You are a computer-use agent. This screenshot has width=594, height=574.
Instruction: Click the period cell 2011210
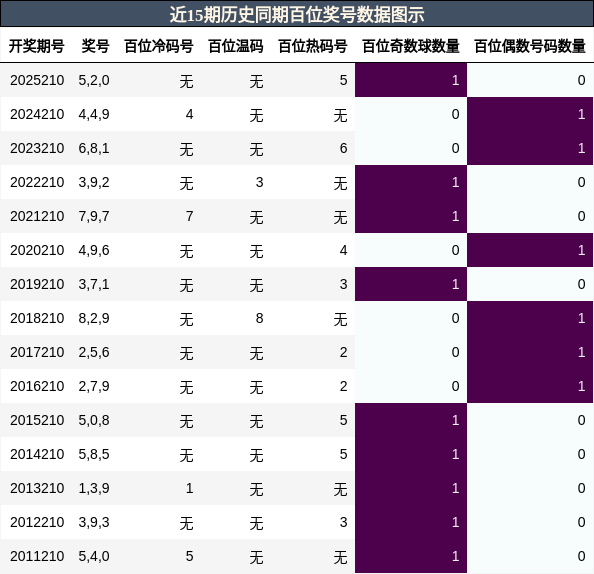[37, 556]
